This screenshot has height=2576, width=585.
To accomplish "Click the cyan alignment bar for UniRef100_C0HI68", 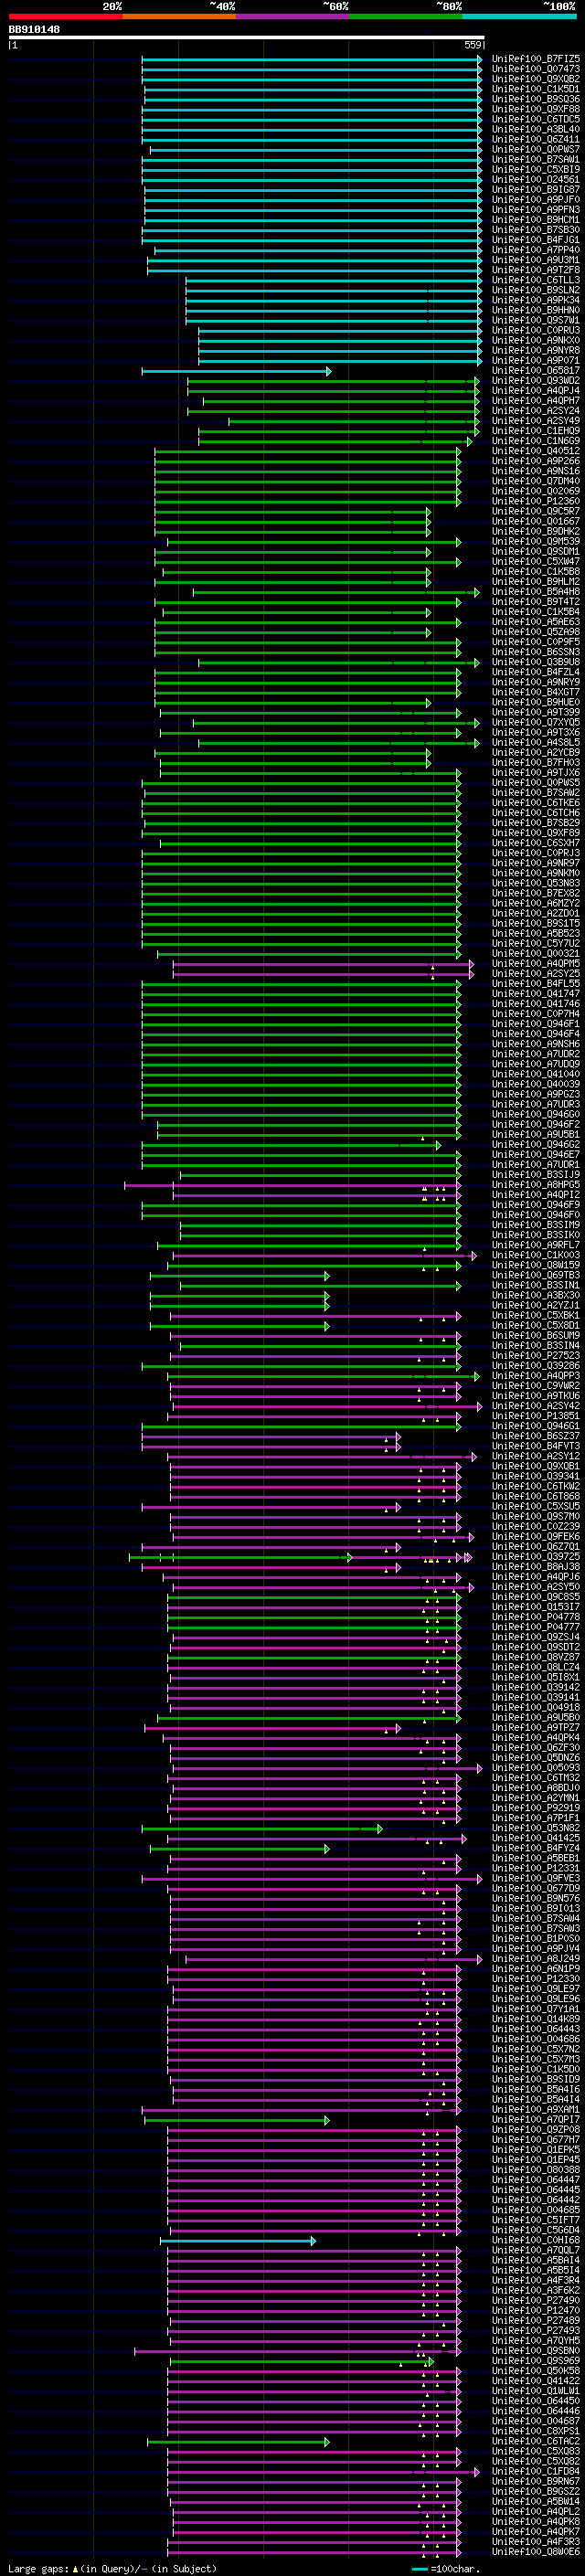I will tap(238, 2240).
